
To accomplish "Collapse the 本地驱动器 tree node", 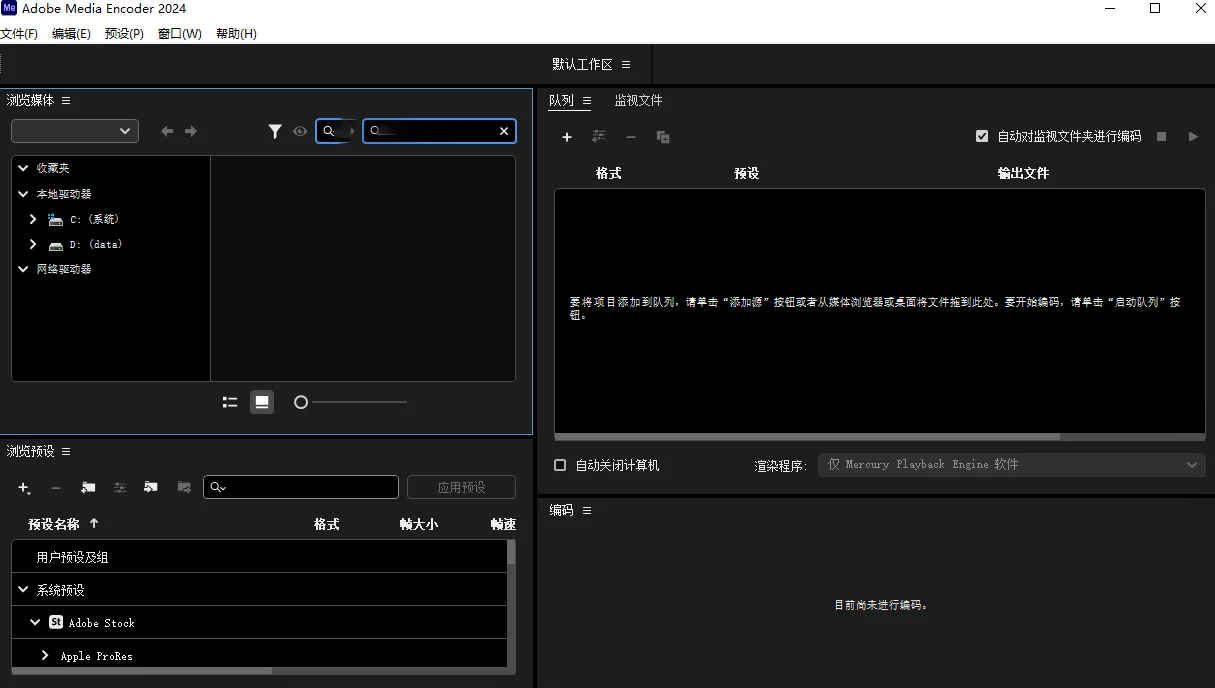I will click(23, 194).
